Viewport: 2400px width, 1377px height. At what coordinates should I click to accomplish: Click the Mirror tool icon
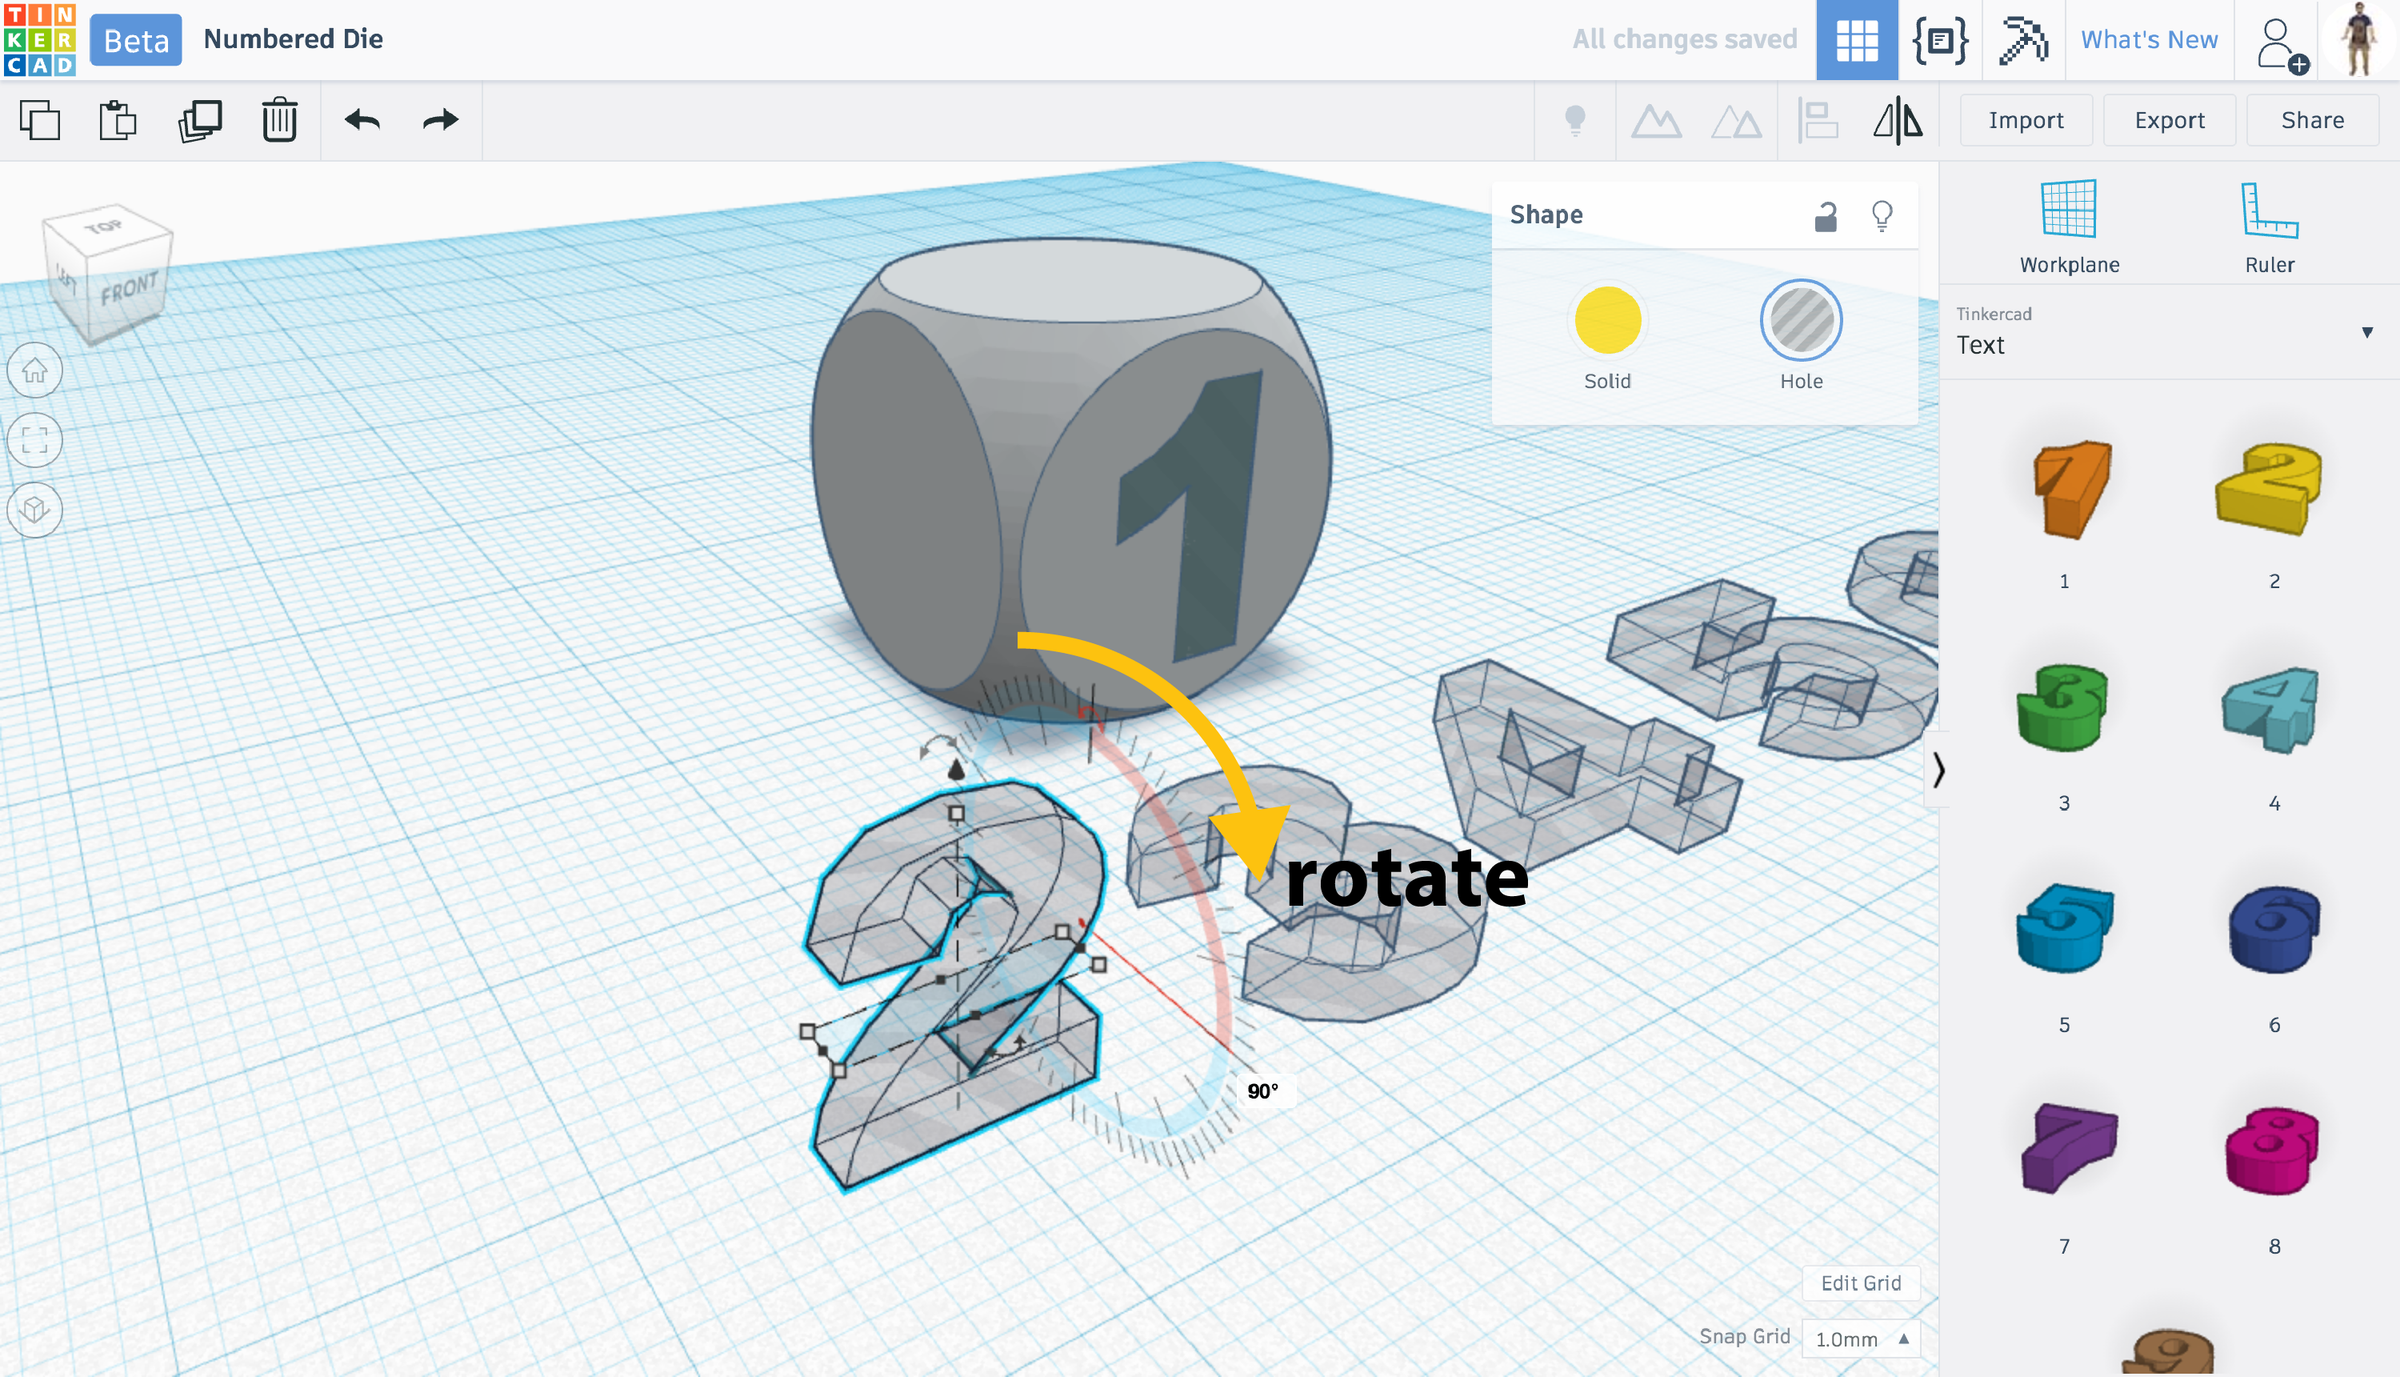coord(1897,121)
